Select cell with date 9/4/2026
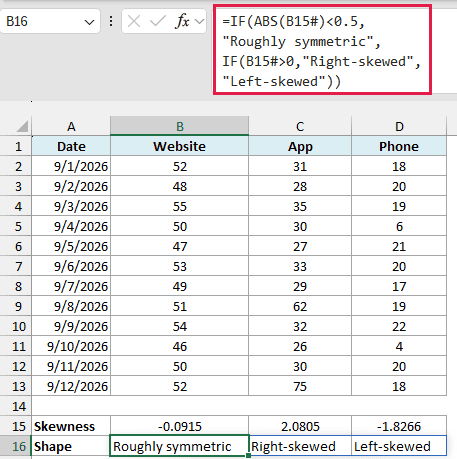The width and height of the screenshot is (457, 459). coord(71,226)
